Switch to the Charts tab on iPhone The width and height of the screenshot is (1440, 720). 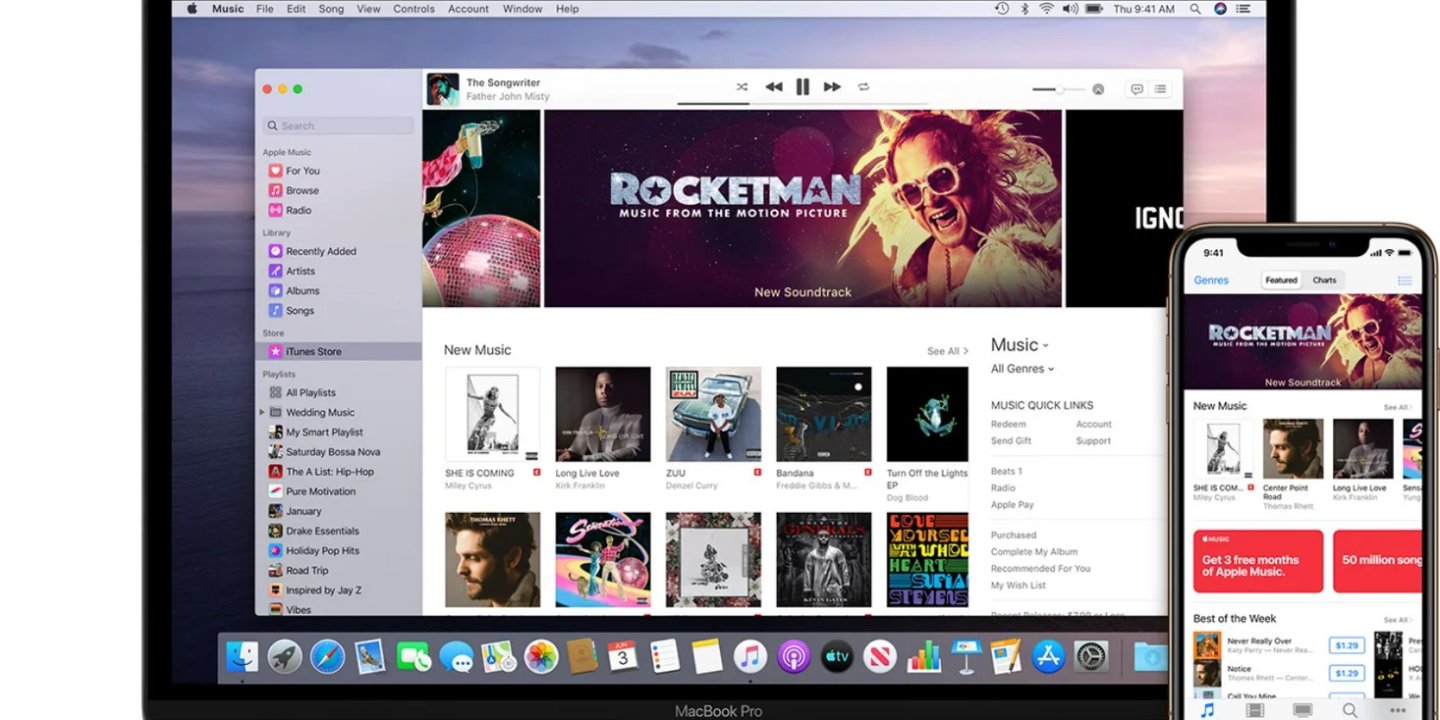[x=1324, y=280]
